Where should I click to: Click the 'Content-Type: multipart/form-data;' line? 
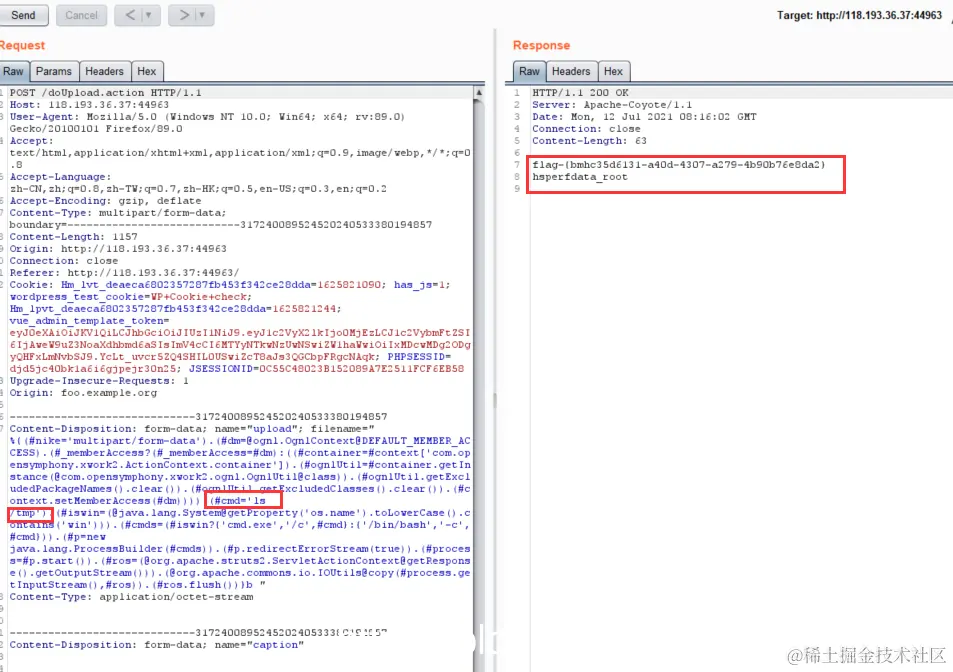(117, 213)
